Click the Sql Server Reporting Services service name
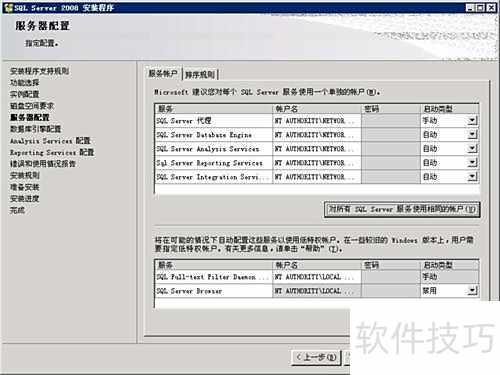This screenshot has height=375, width=500. (210, 163)
